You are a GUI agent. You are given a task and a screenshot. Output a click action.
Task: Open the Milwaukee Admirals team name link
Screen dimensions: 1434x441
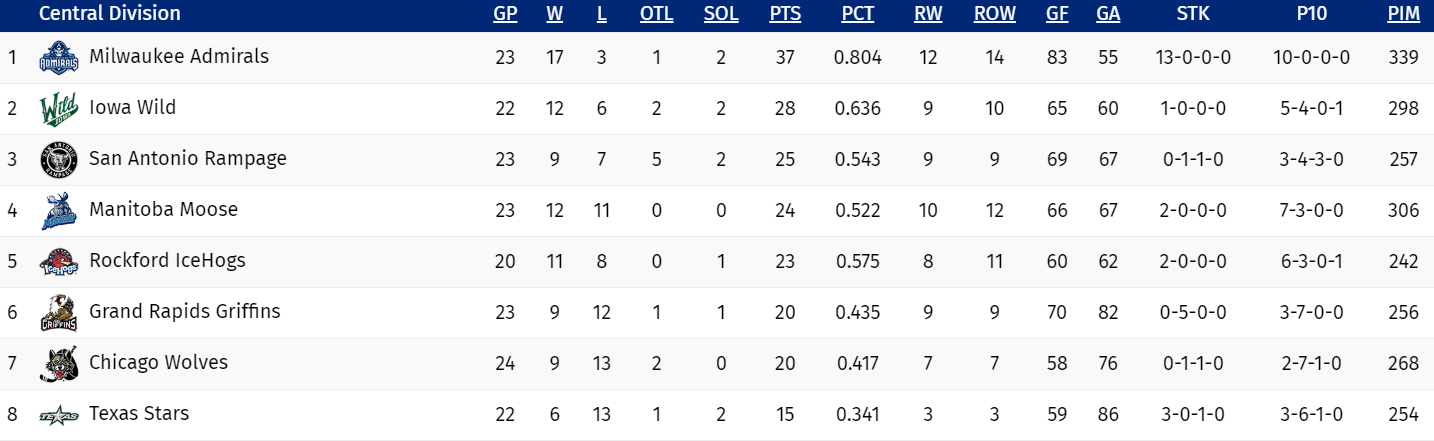click(179, 56)
